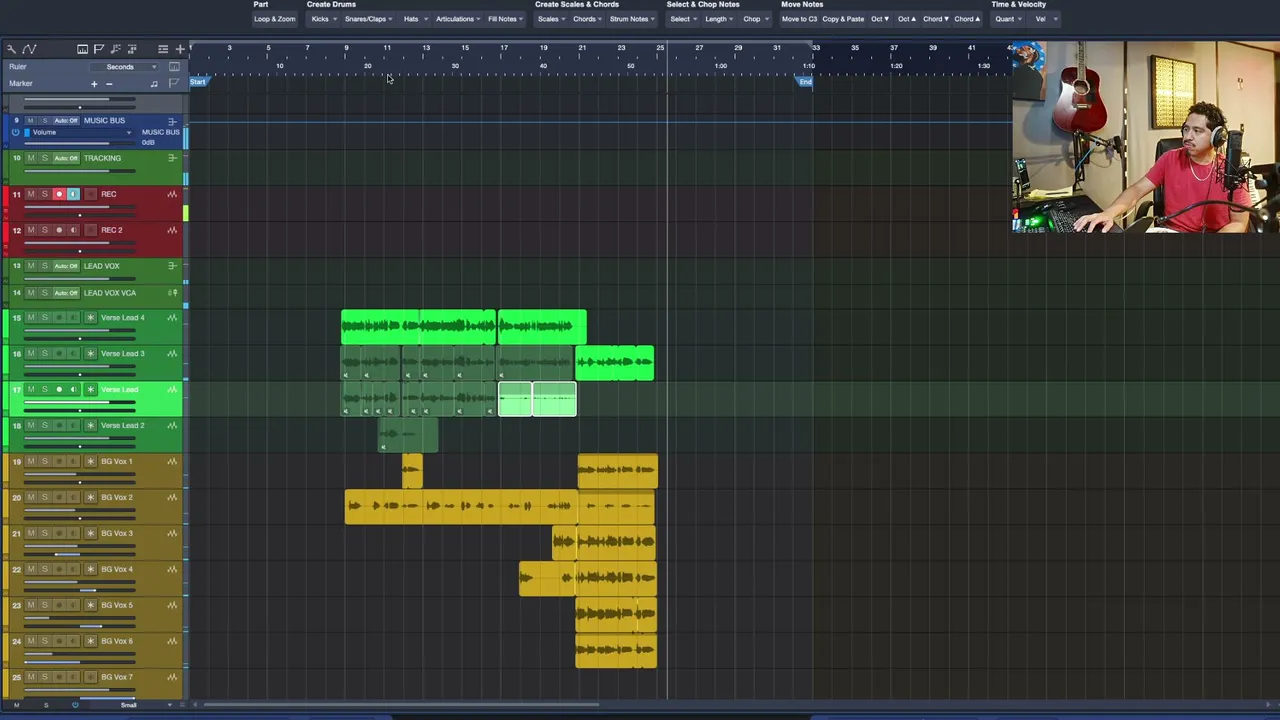
Task: Open the Vel macro menu
Action: 1042,19
